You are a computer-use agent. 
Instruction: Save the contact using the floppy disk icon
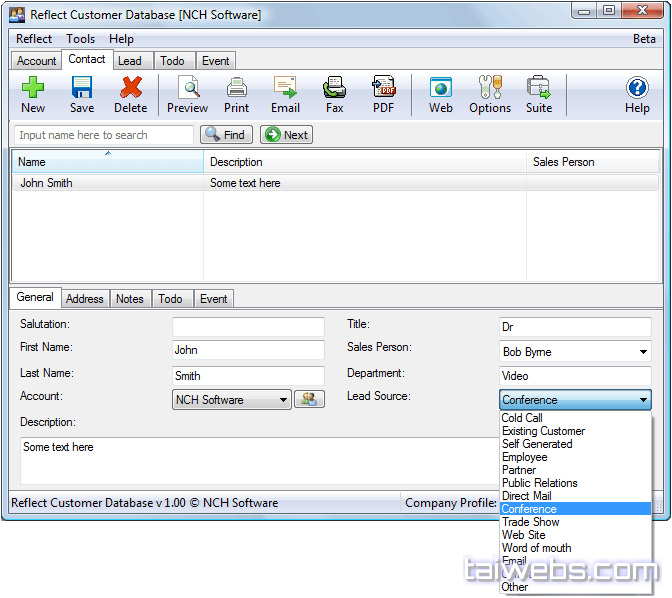[82, 94]
